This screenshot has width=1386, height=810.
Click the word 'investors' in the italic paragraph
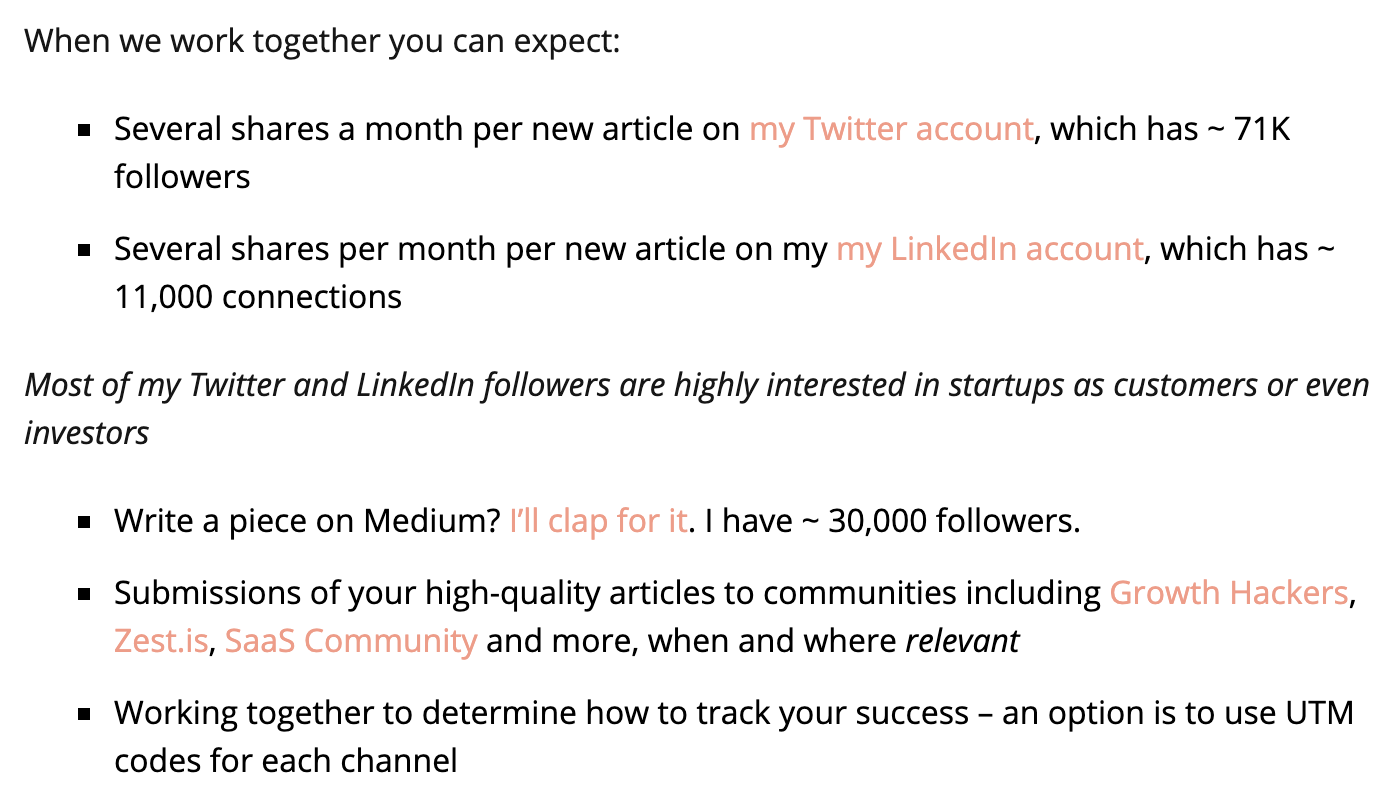coord(87,432)
